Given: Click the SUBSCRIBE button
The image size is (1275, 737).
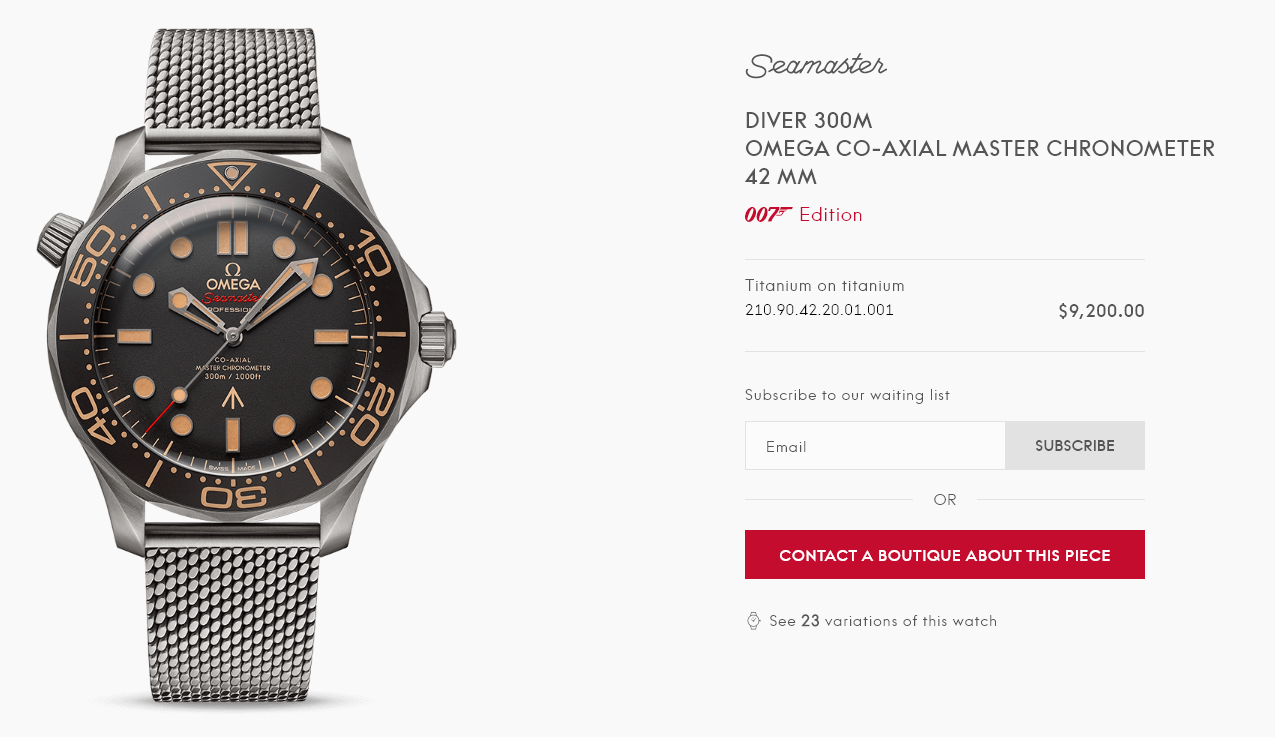Looking at the screenshot, I should [x=1075, y=446].
